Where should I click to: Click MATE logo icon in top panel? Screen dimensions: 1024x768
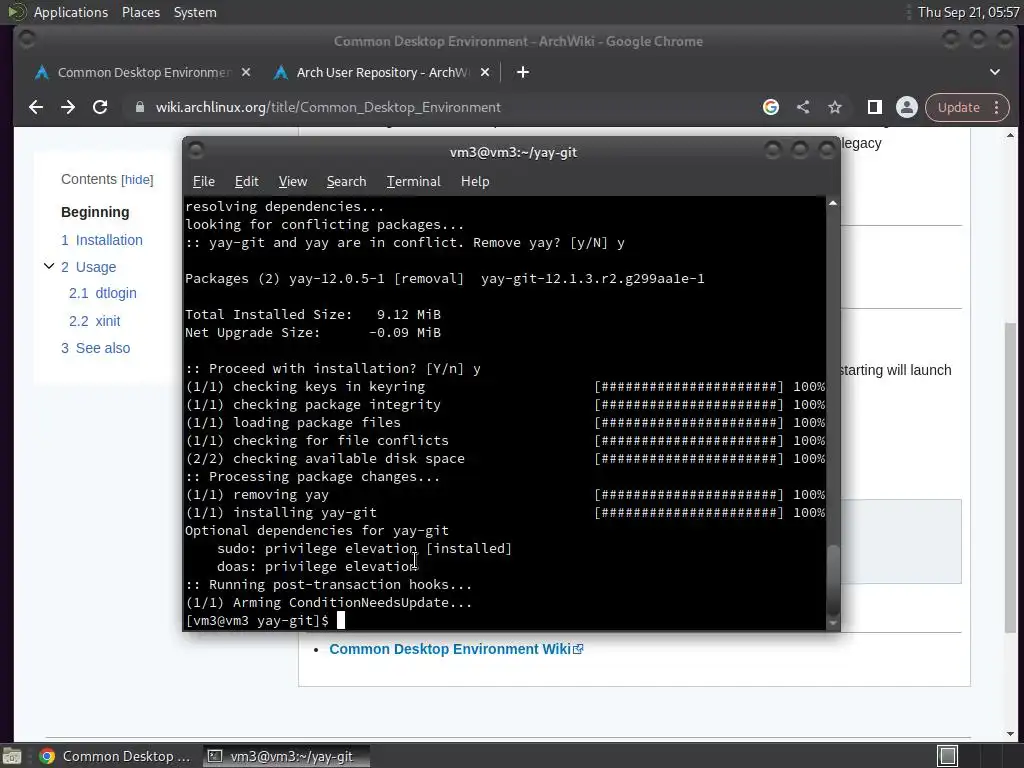tap(16, 12)
